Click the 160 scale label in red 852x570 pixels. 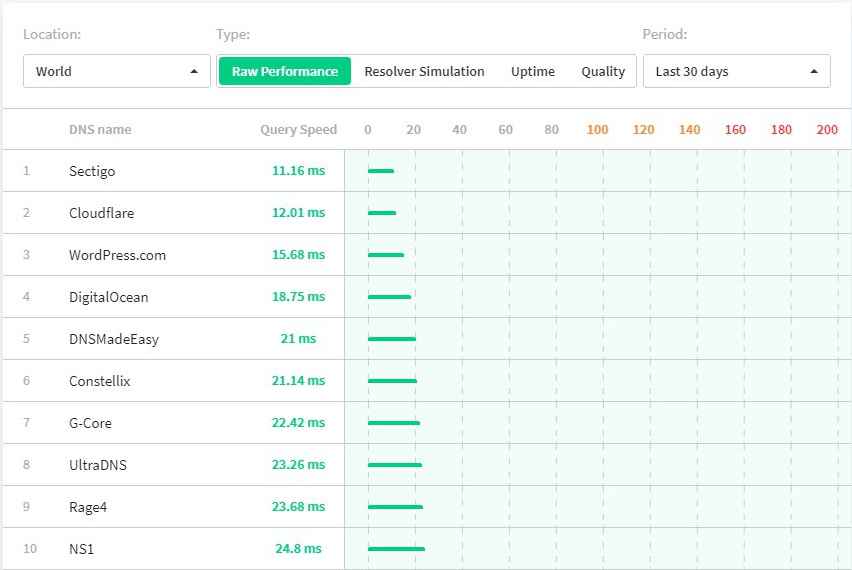pos(735,129)
